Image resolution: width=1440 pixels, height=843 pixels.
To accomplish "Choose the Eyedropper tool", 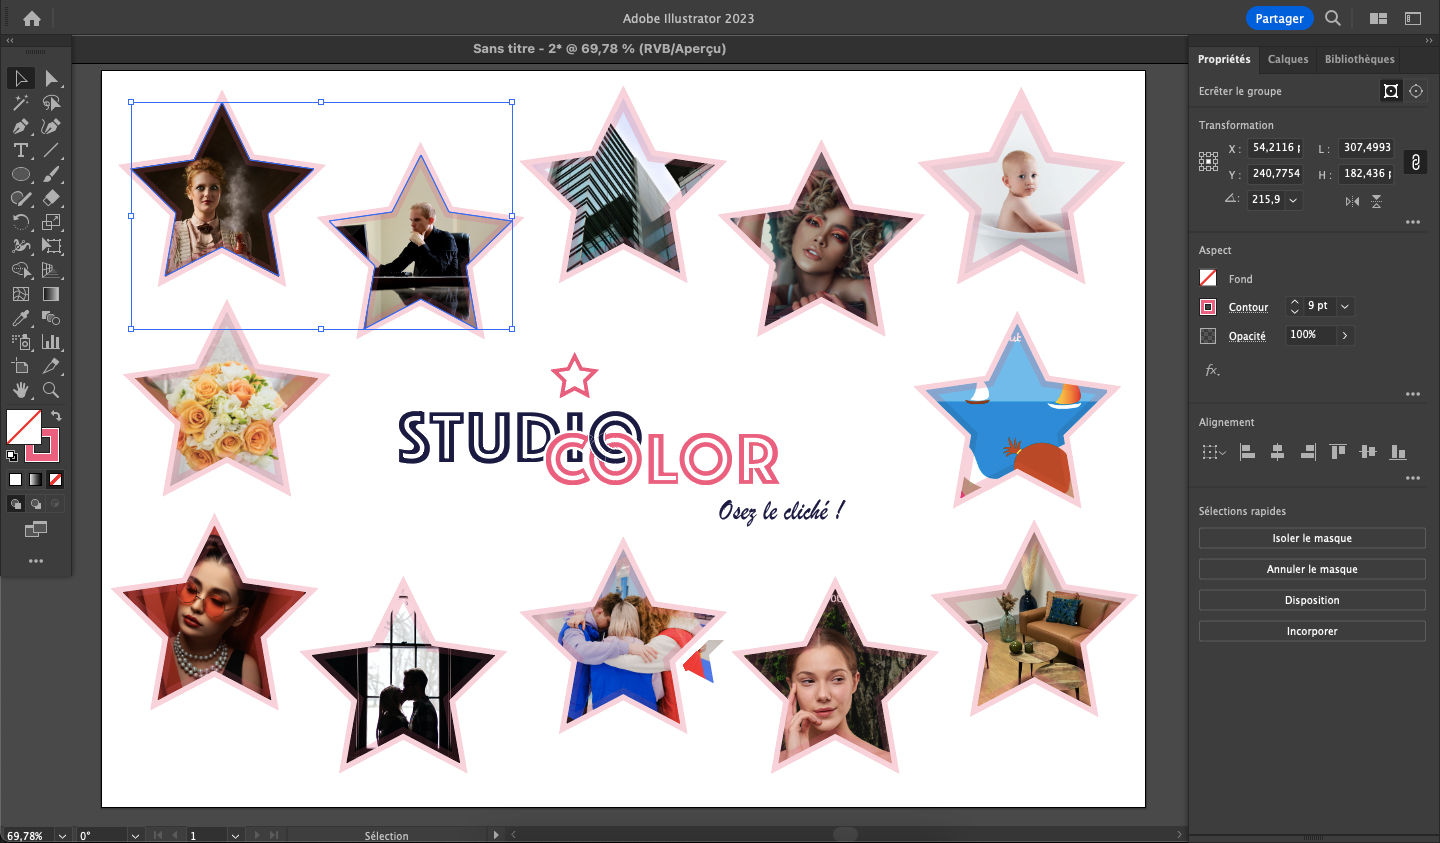I will pos(20,318).
